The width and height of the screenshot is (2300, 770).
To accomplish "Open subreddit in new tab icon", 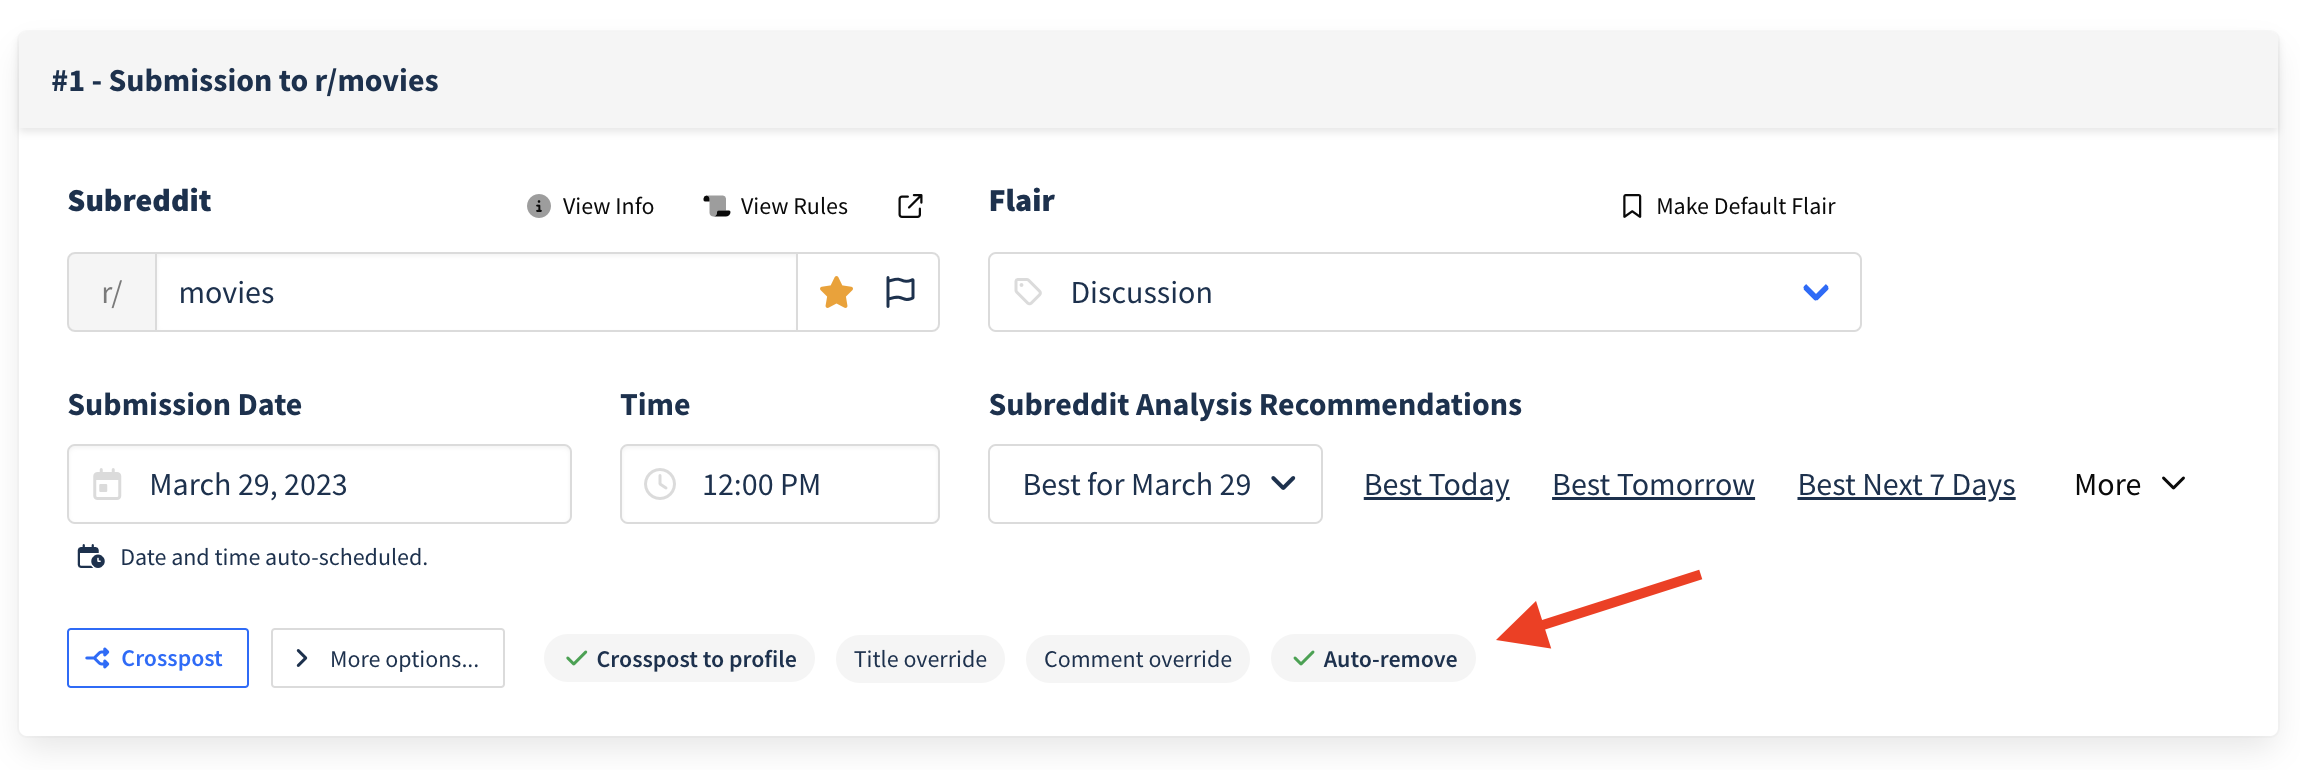I will 910,206.
